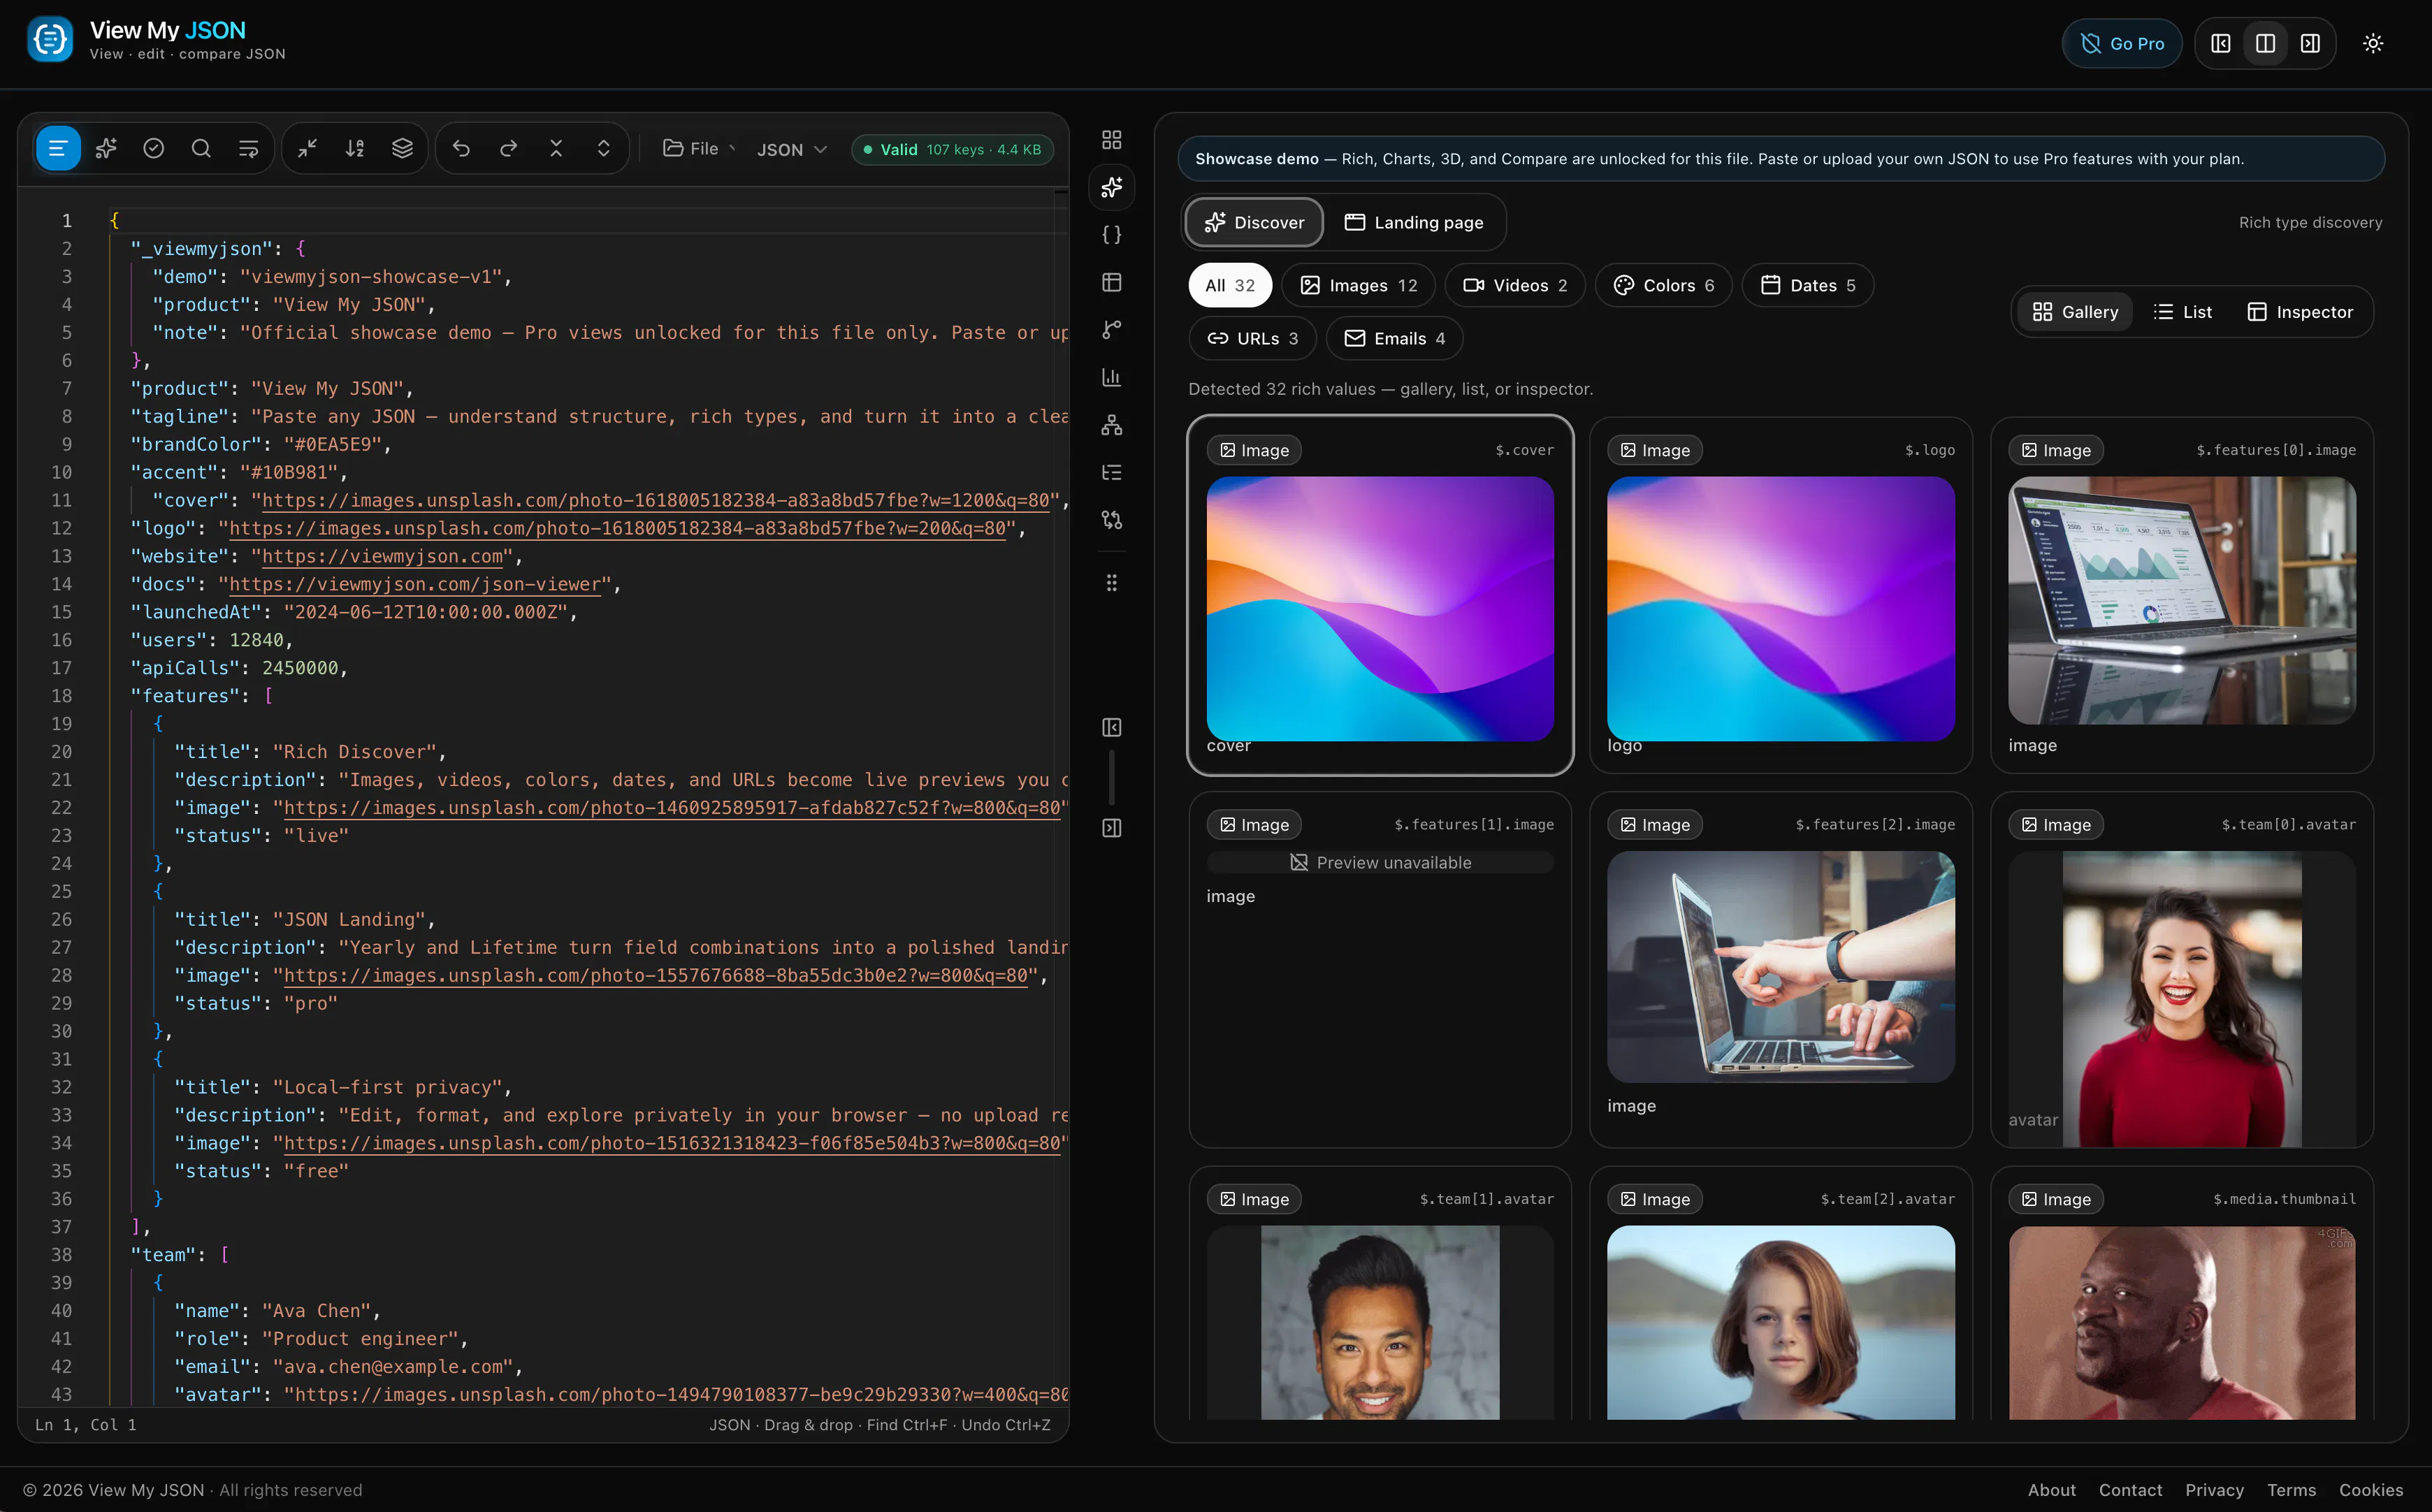Click the $.features[0].image laptop thumbnail
This screenshot has height=1512, width=2432.
(2182, 600)
